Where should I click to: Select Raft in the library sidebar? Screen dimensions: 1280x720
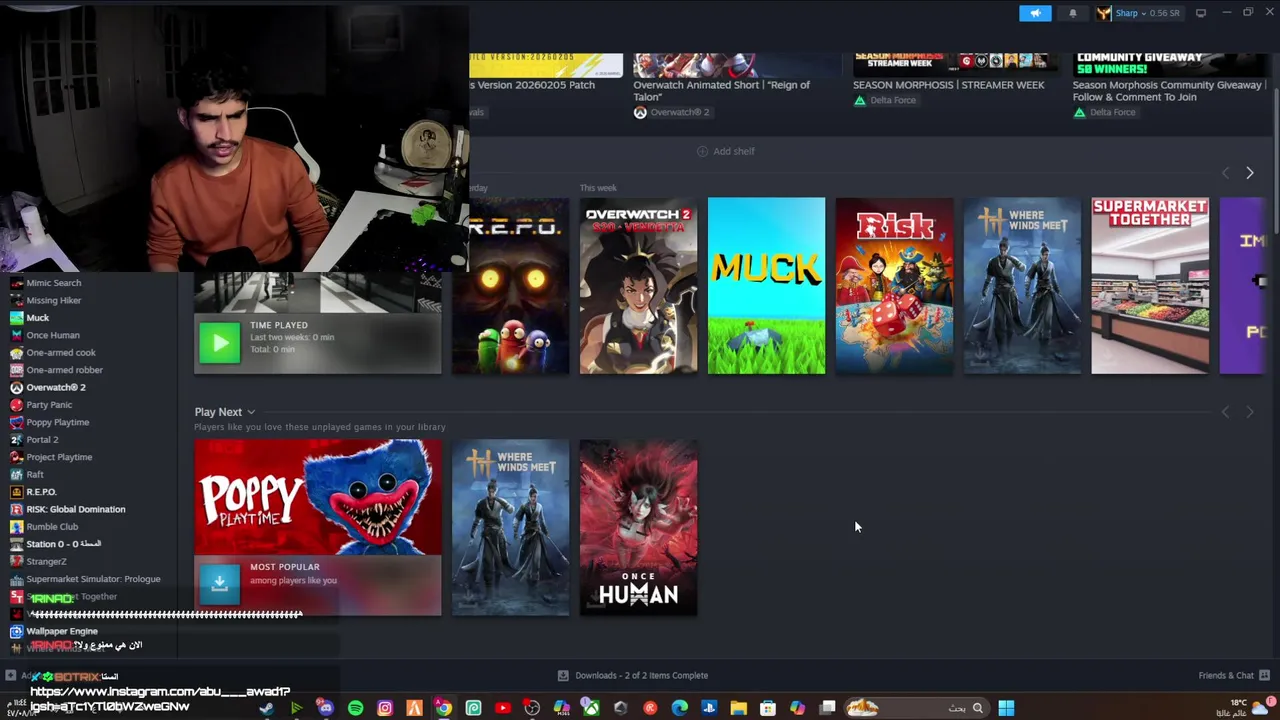35,474
